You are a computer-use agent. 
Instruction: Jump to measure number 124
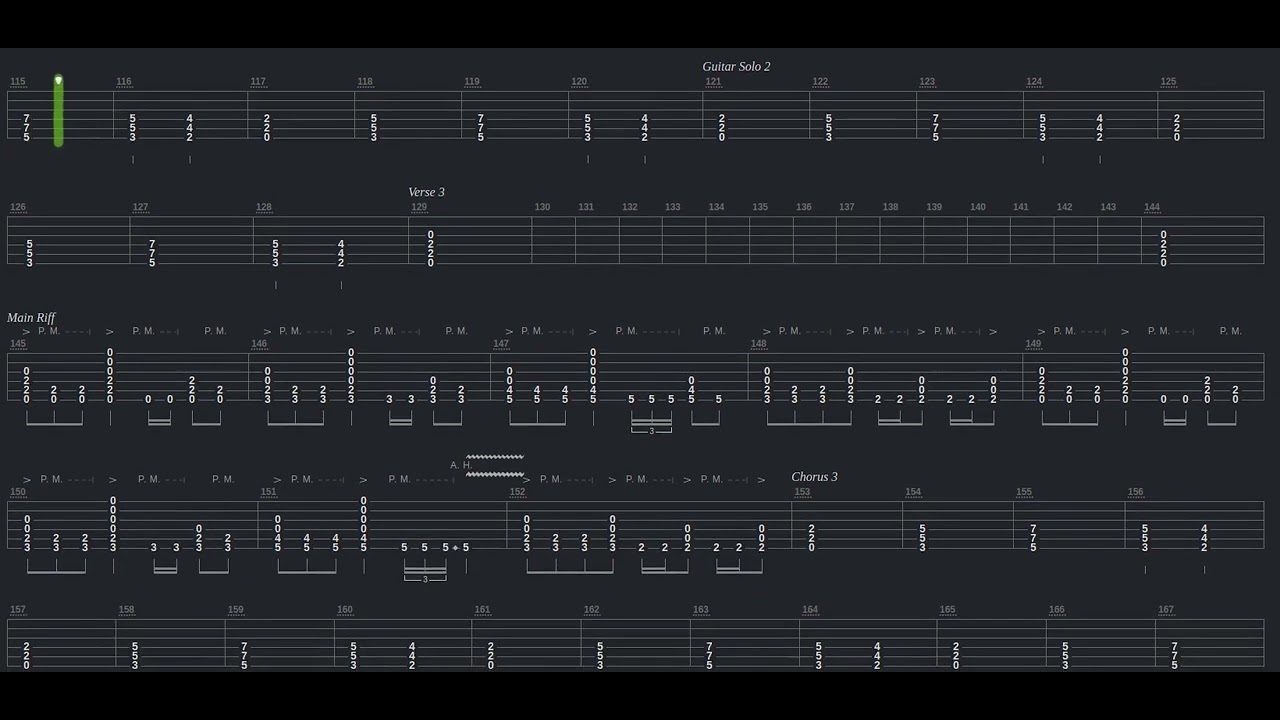click(1034, 82)
